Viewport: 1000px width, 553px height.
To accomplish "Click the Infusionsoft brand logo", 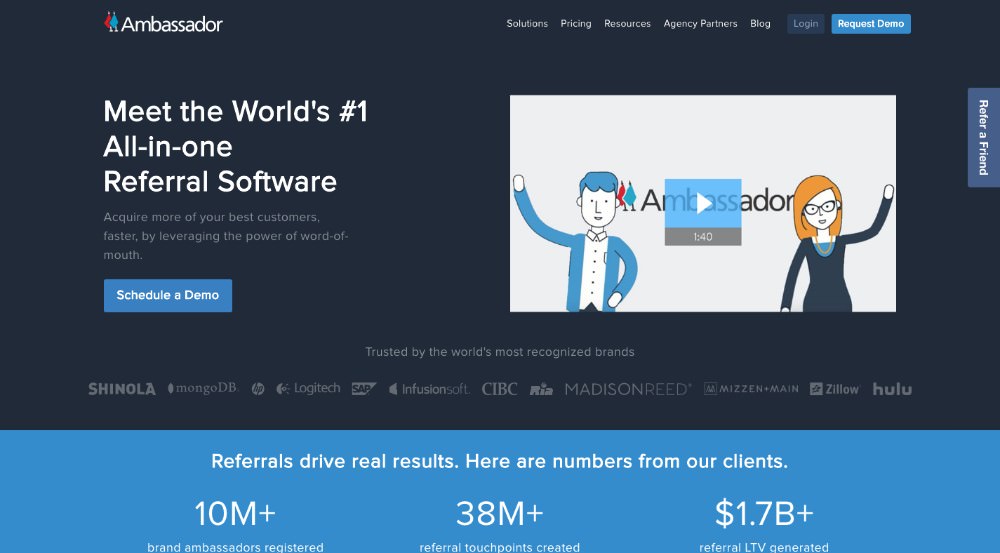I will [429, 389].
